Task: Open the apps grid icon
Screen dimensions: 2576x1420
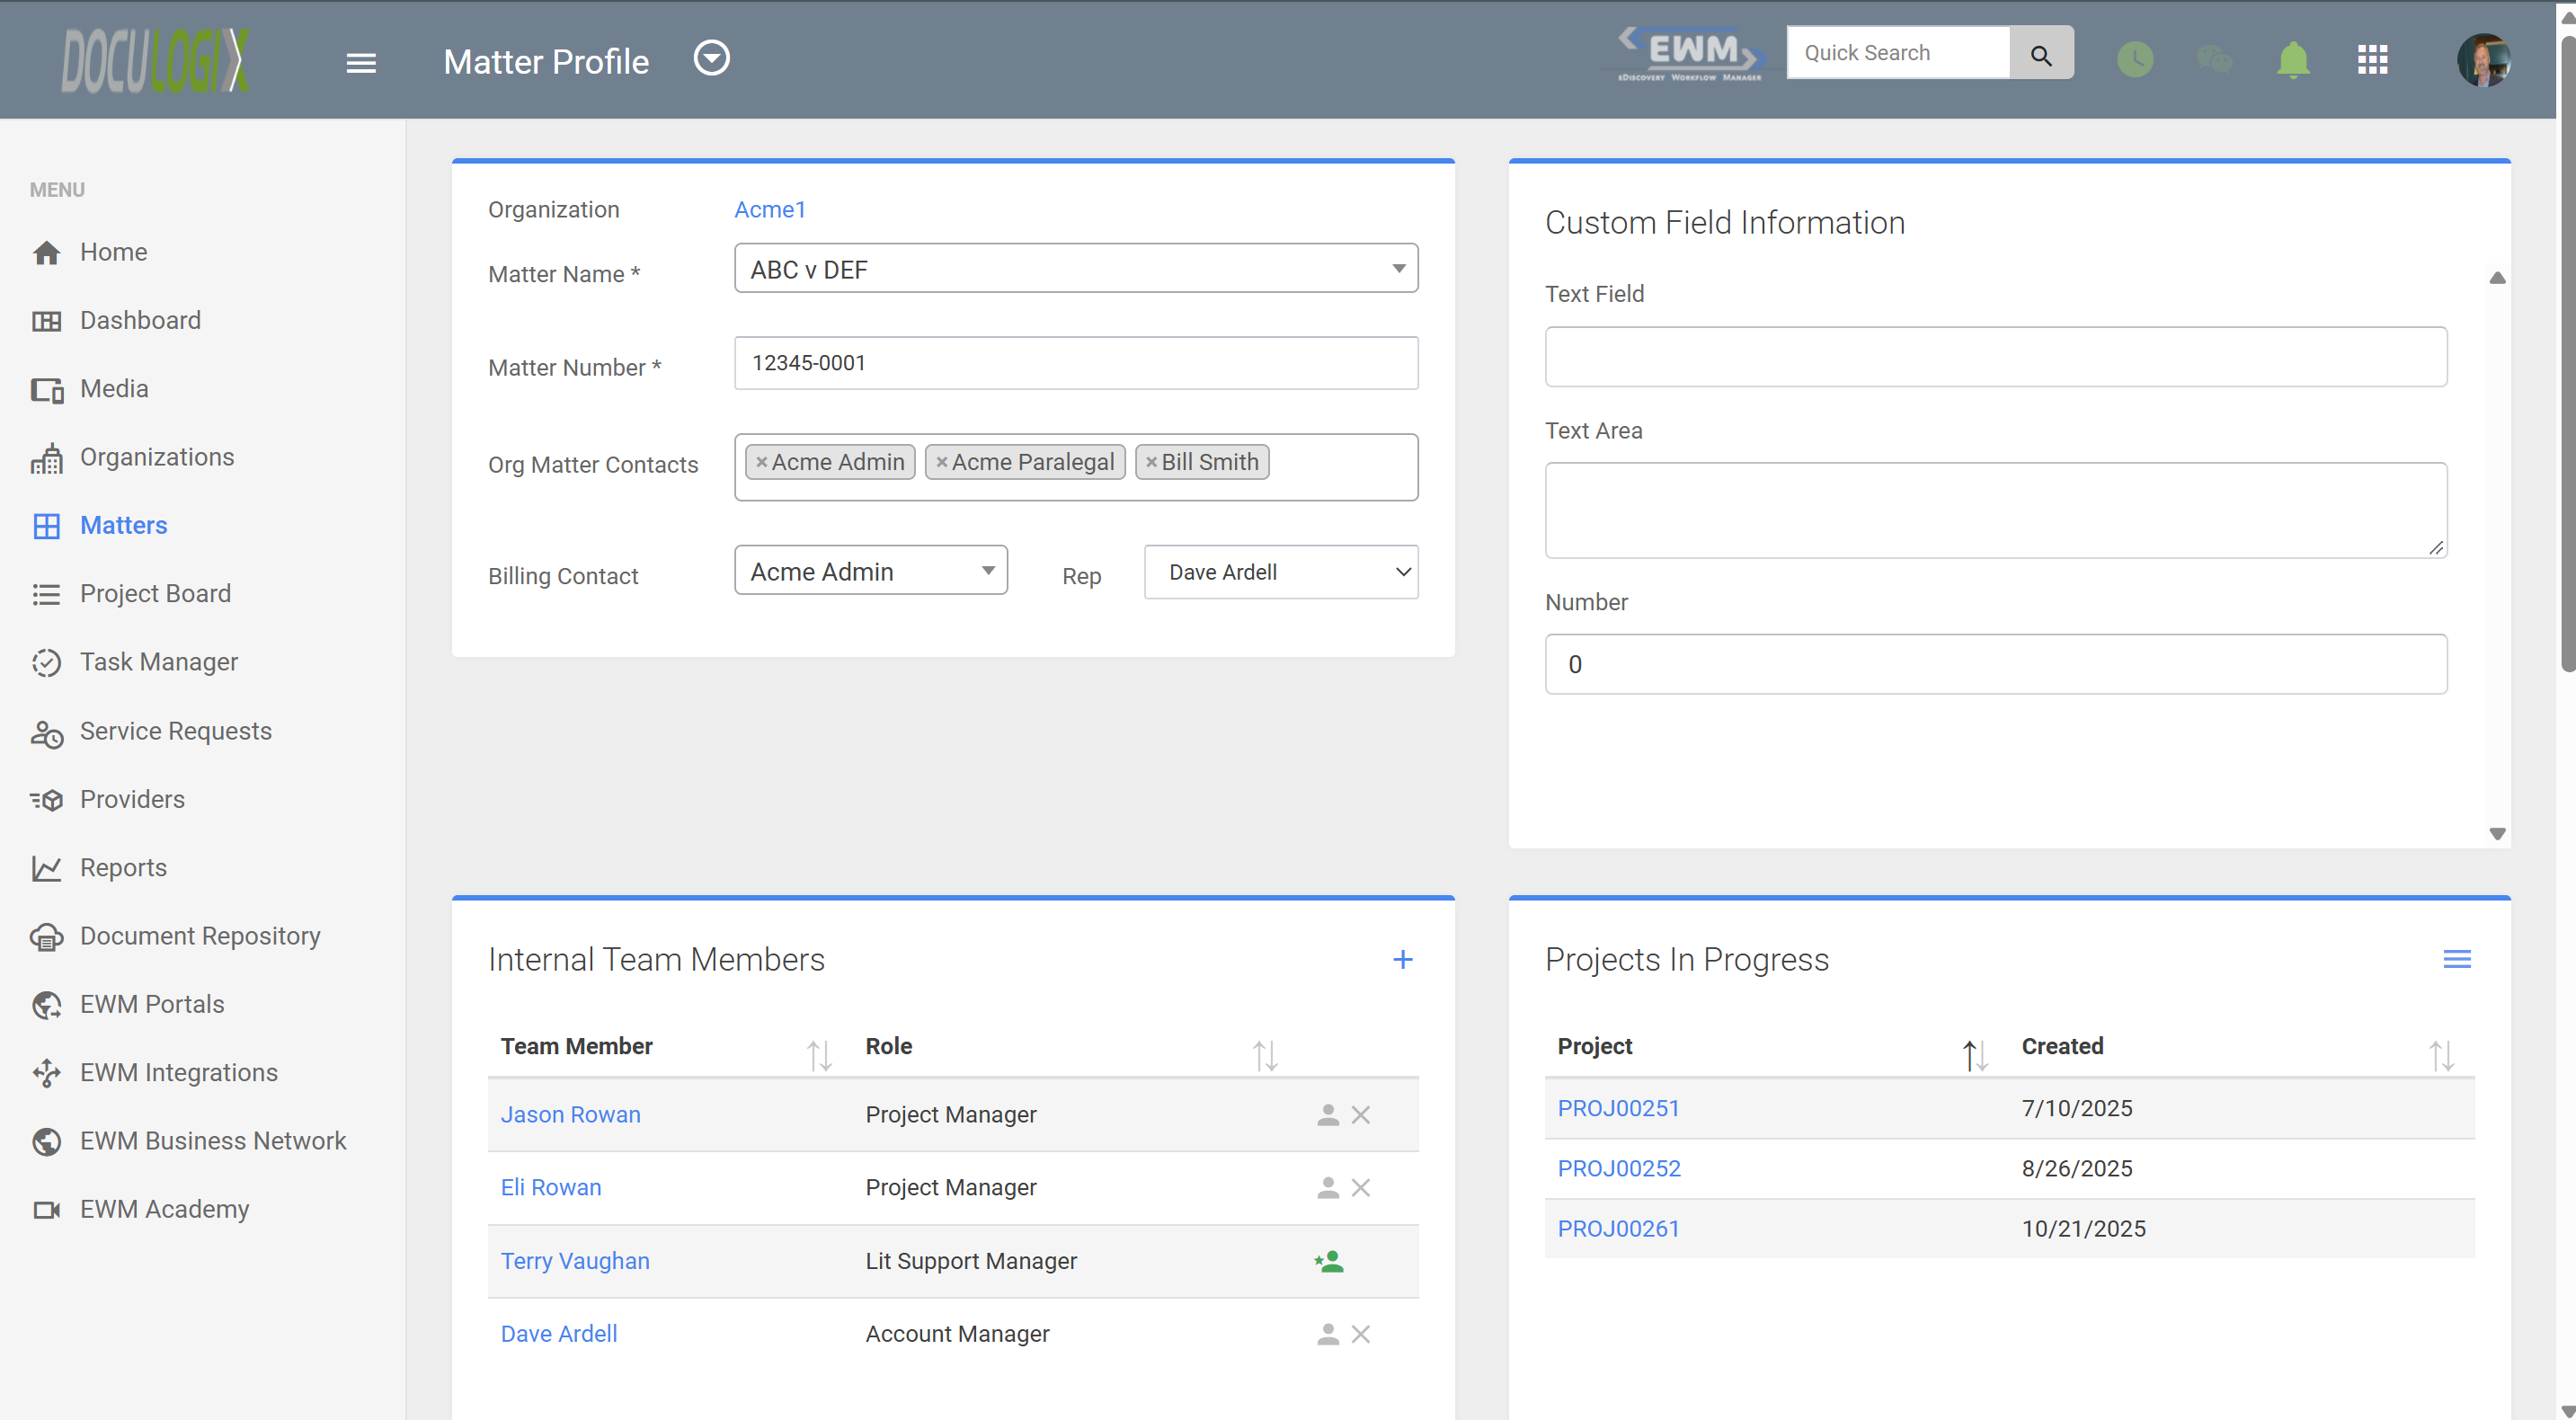Action: point(2372,60)
